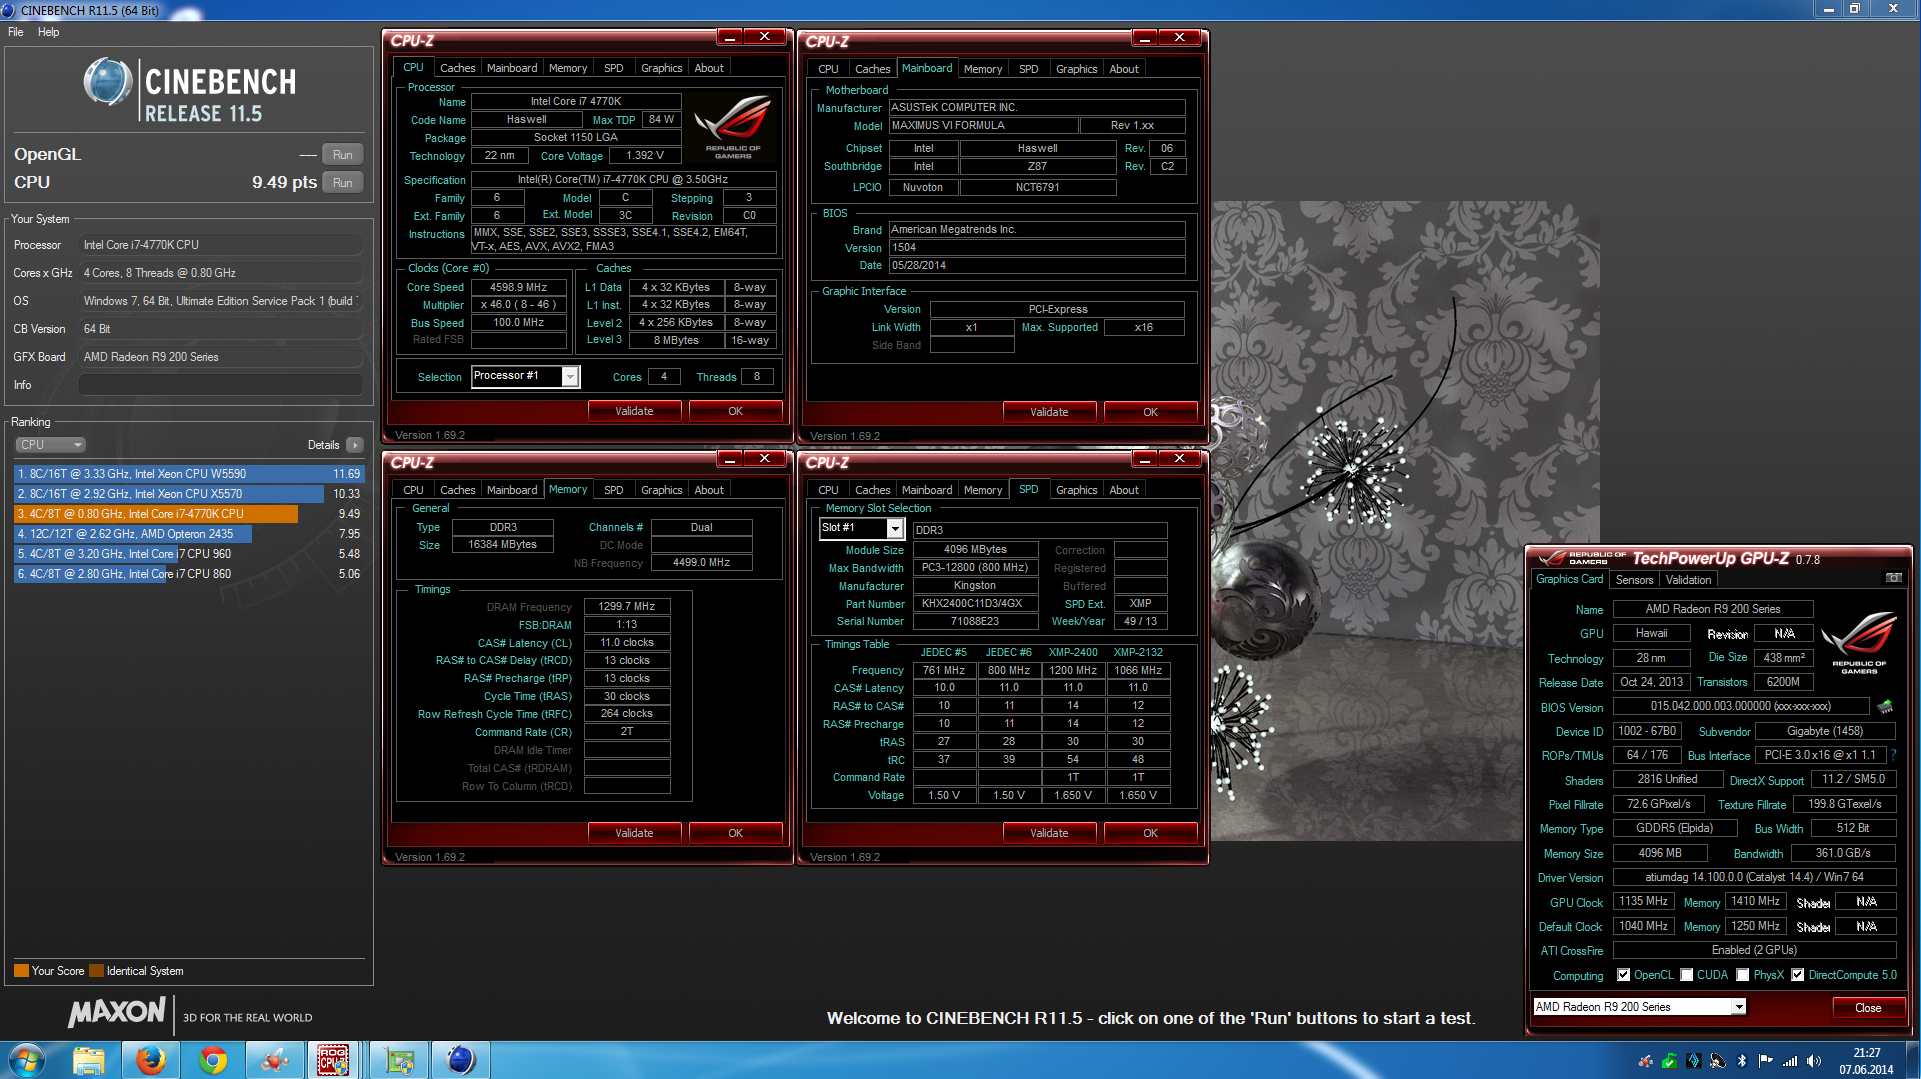Open Graphics tab in Memory CPU-Z window
The width and height of the screenshot is (1921, 1079).
tap(662, 490)
